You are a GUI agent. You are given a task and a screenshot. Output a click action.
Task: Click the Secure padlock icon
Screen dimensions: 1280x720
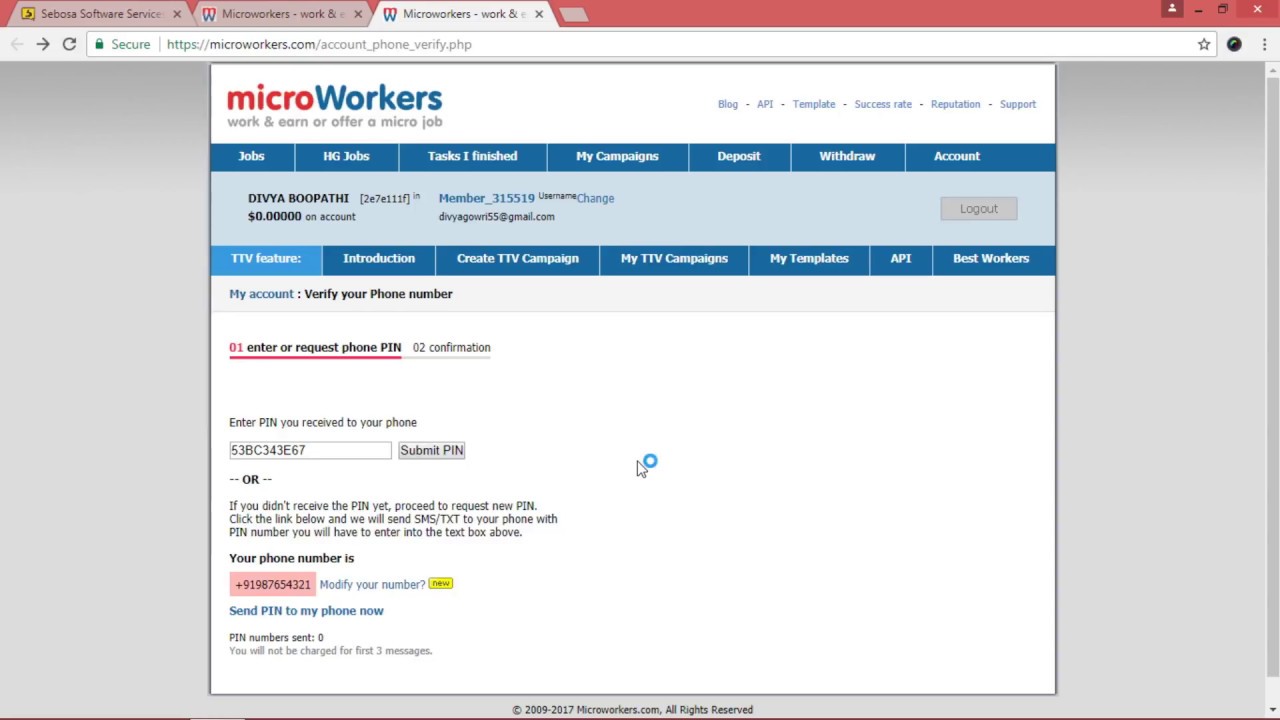(98, 44)
